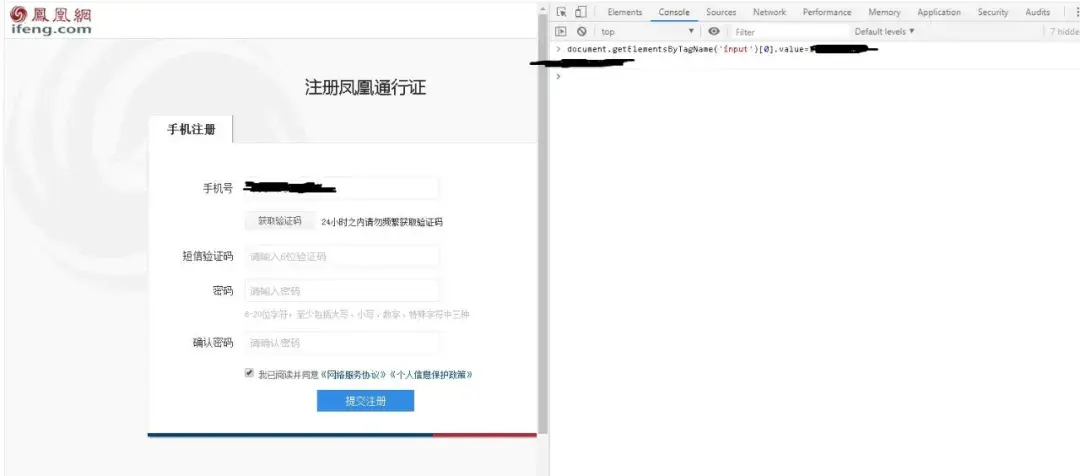1080x476 pixels.
Task: Show the console sidebar icon
Action: (561, 31)
